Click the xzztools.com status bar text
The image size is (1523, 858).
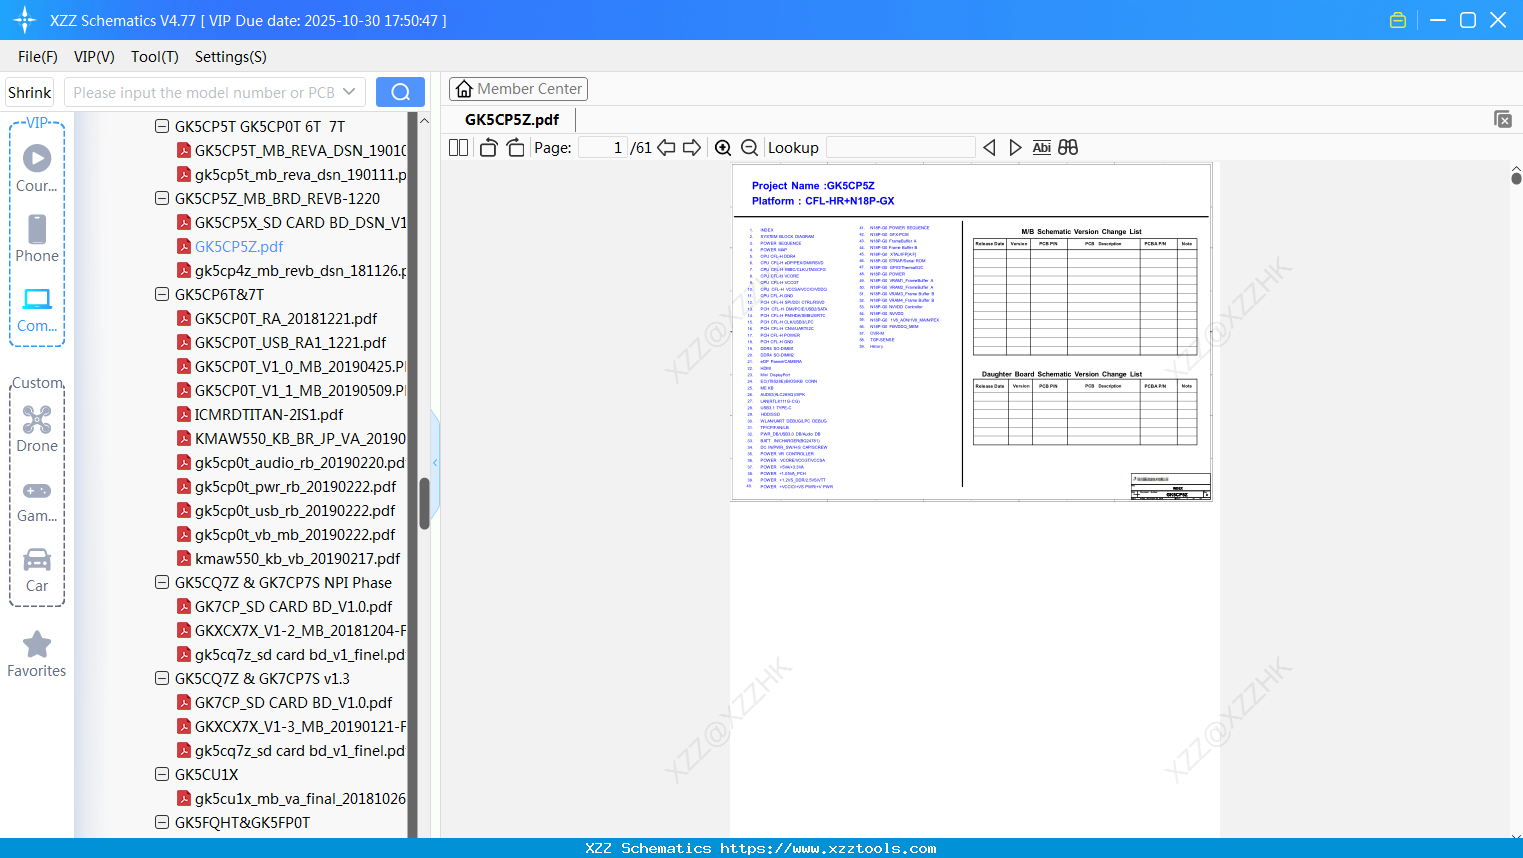coord(761,848)
